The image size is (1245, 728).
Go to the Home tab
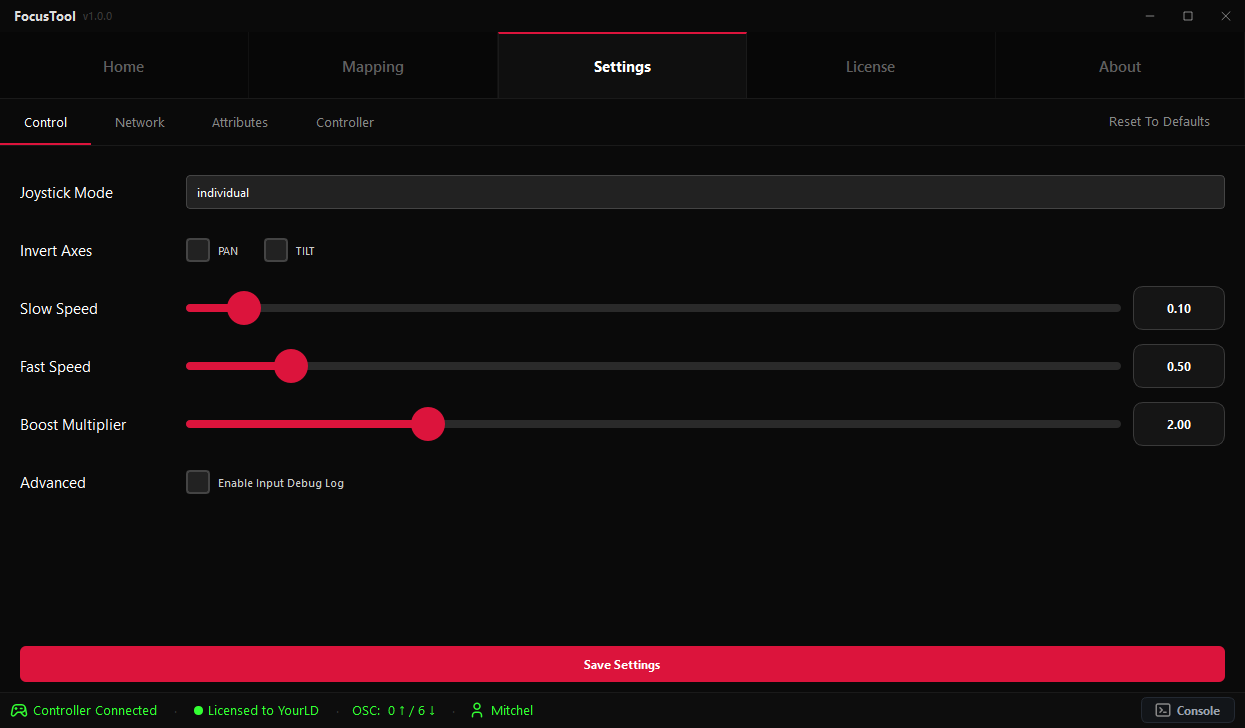pos(124,66)
